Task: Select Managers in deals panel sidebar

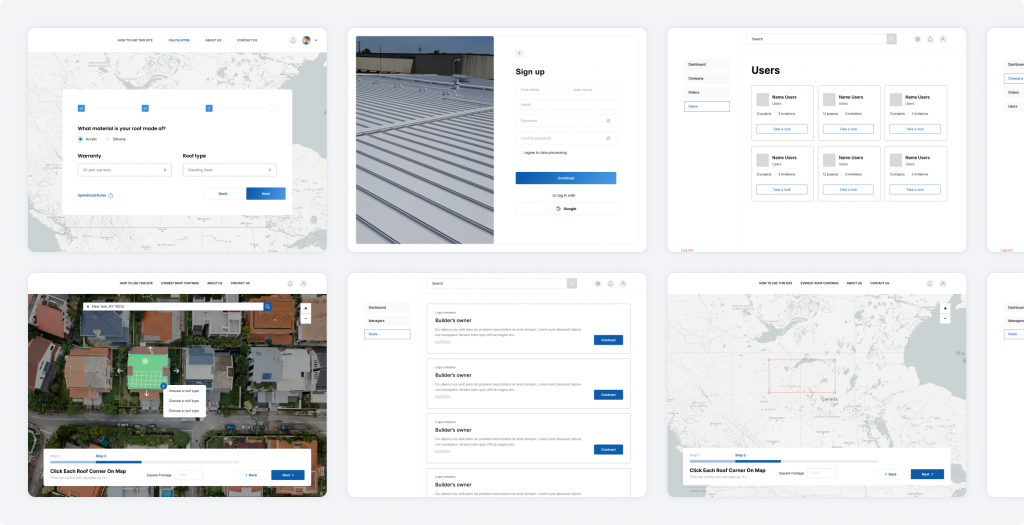Action: pos(387,321)
